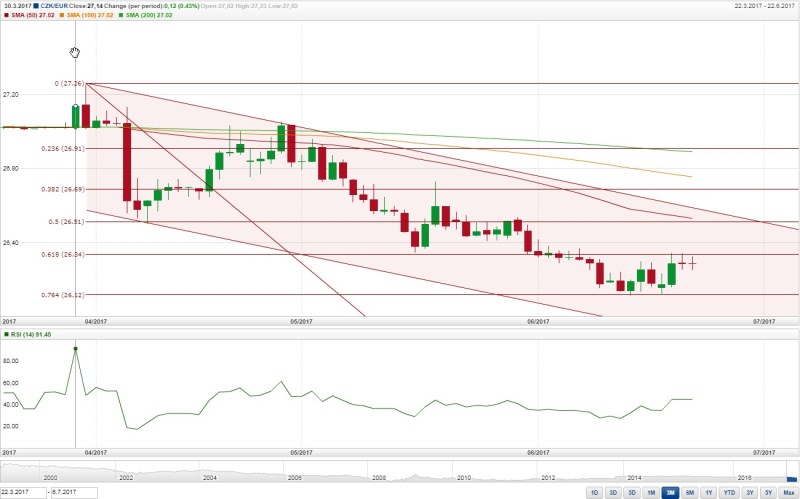
Task: Select the 1D time range
Action: 594,493
